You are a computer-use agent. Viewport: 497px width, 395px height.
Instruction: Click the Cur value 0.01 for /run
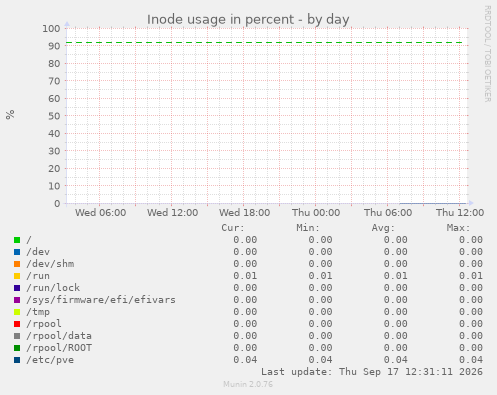point(245,276)
